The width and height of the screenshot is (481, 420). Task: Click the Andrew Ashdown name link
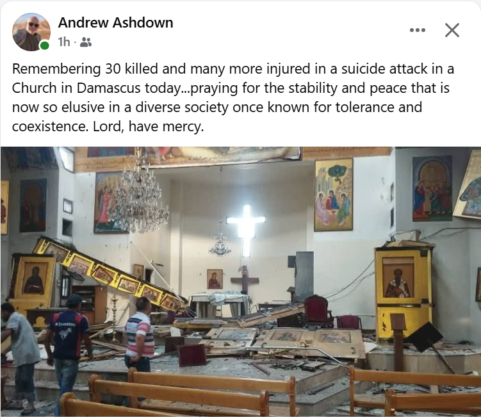(116, 23)
